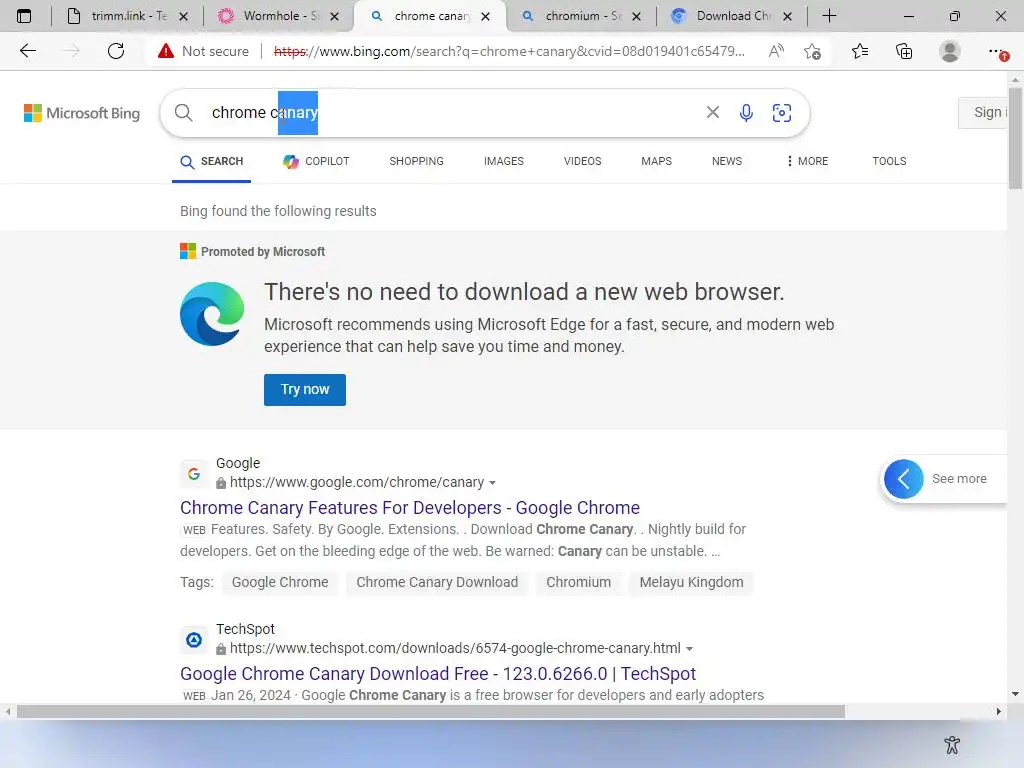The width and height of the screenshot is (1024, 768).
Task: Open visual search camera icon
Action: [x=782, y=112]
